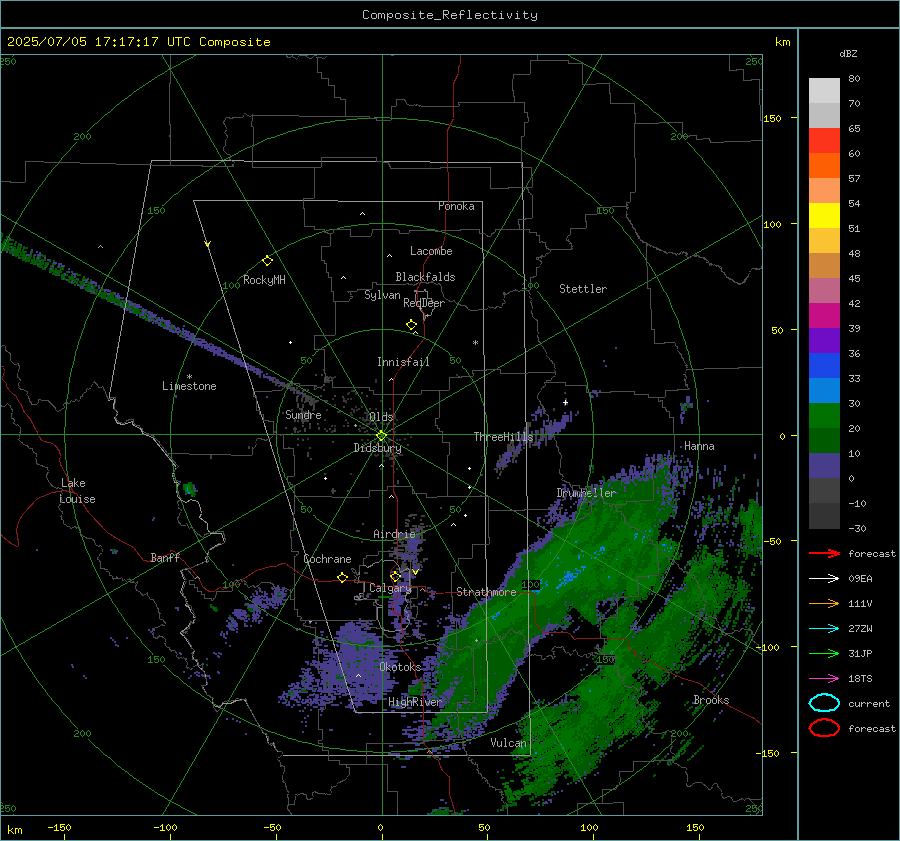This screenshot has width=900, height=841.
Task: Click the Lacombe city label
Action: 431,251
